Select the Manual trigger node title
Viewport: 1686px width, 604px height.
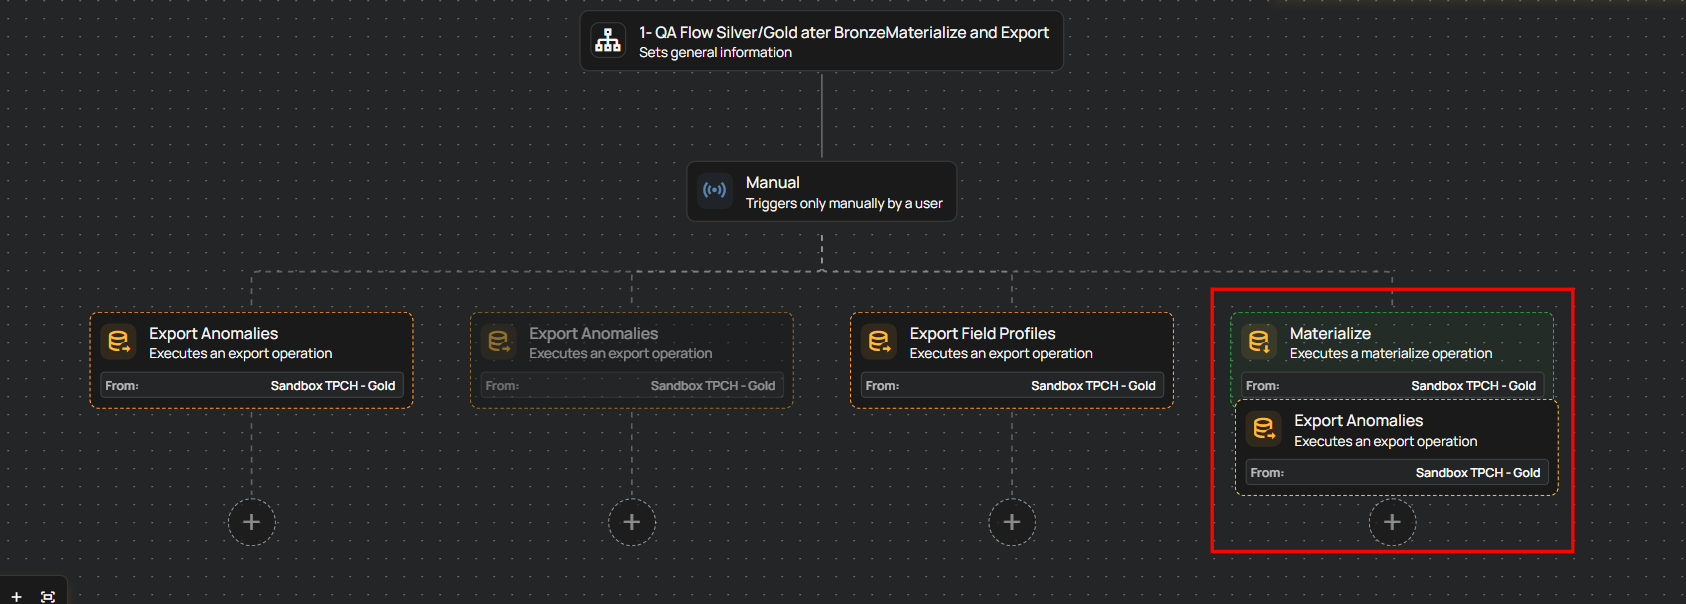point(773,183)
